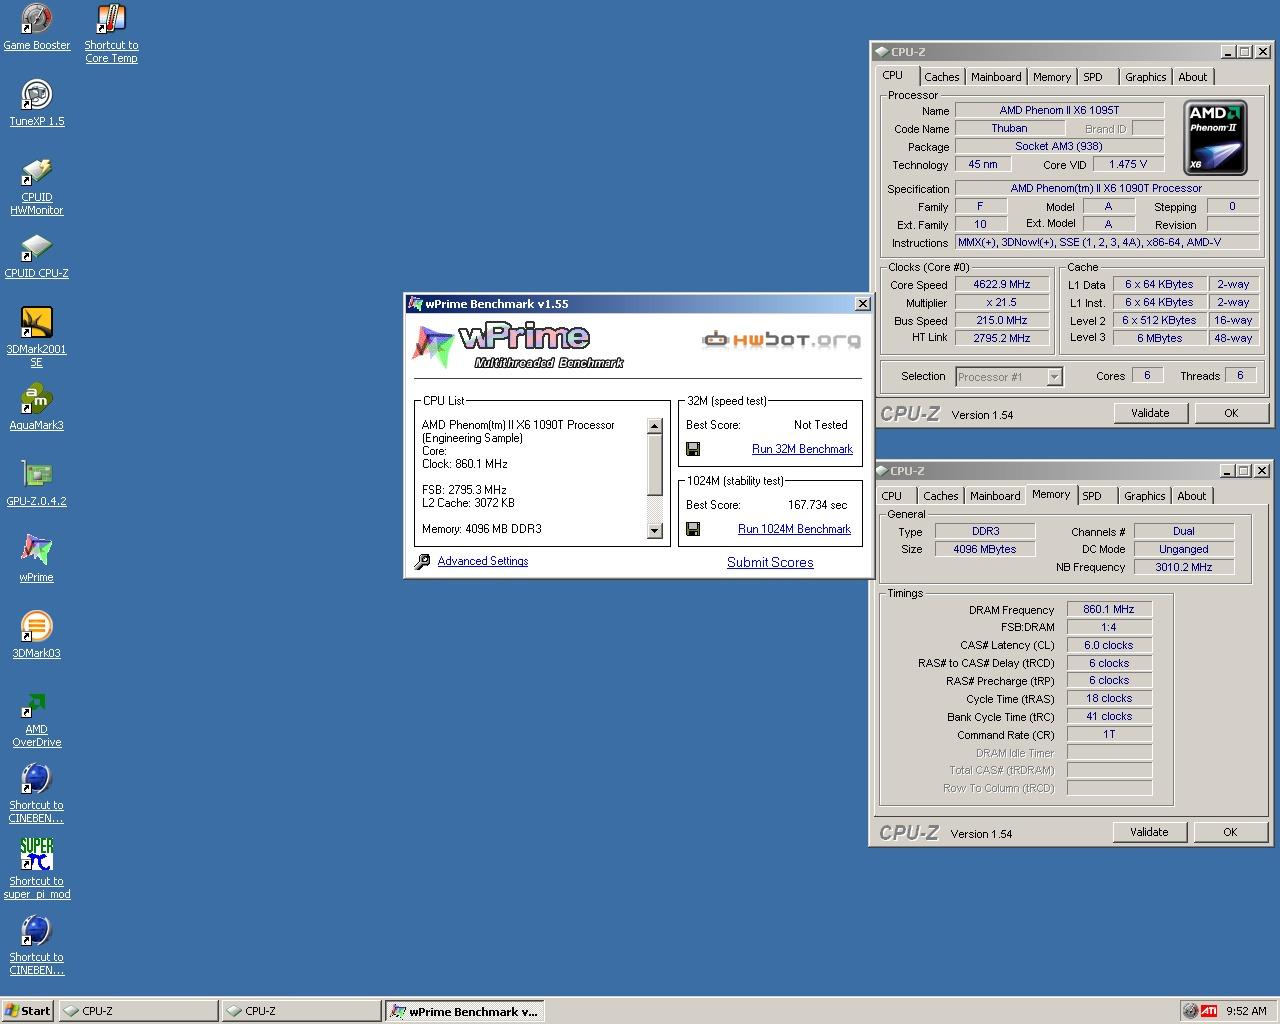Image resolution: width=1280 pixels, height=1024 pixels.
Task: Click the 9:52 AM clock
Action: coord(1246,1011)
